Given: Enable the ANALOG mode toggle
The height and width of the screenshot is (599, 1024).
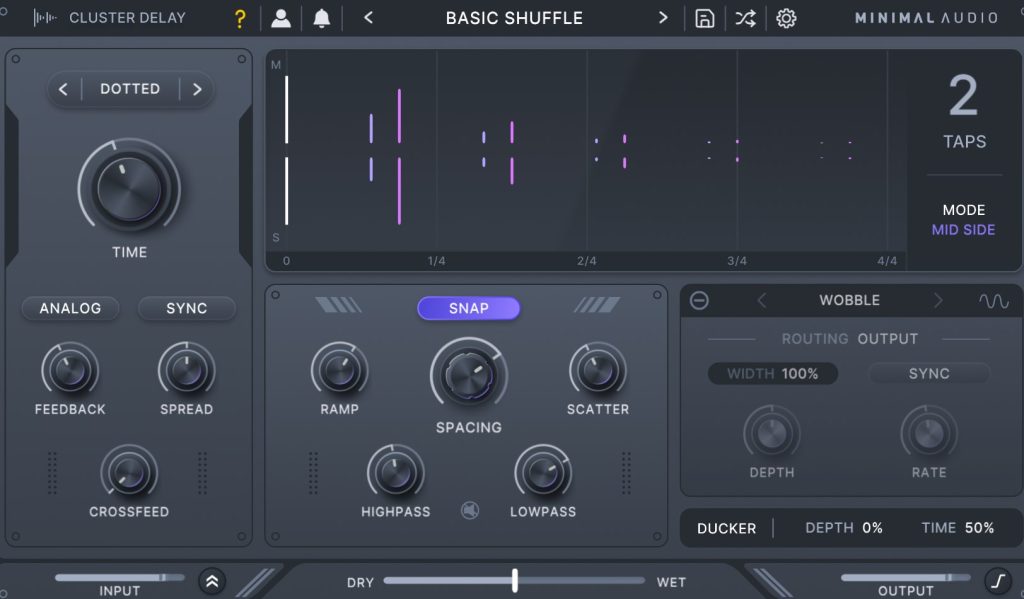Looking at the screenshot, I should click(x=70, y=308).
